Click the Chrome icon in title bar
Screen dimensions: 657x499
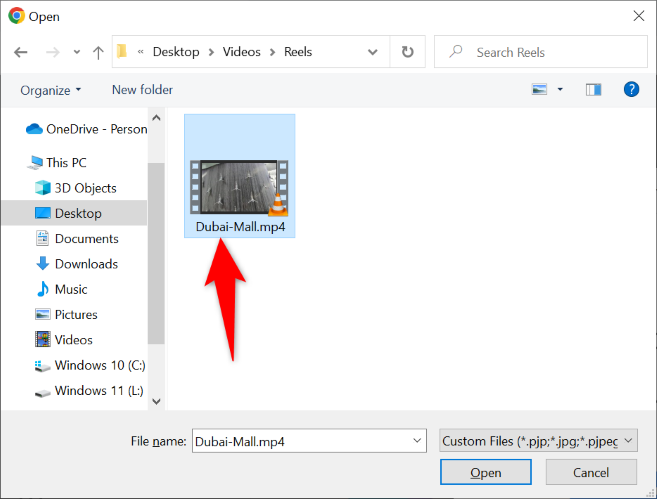click(16, 16)
